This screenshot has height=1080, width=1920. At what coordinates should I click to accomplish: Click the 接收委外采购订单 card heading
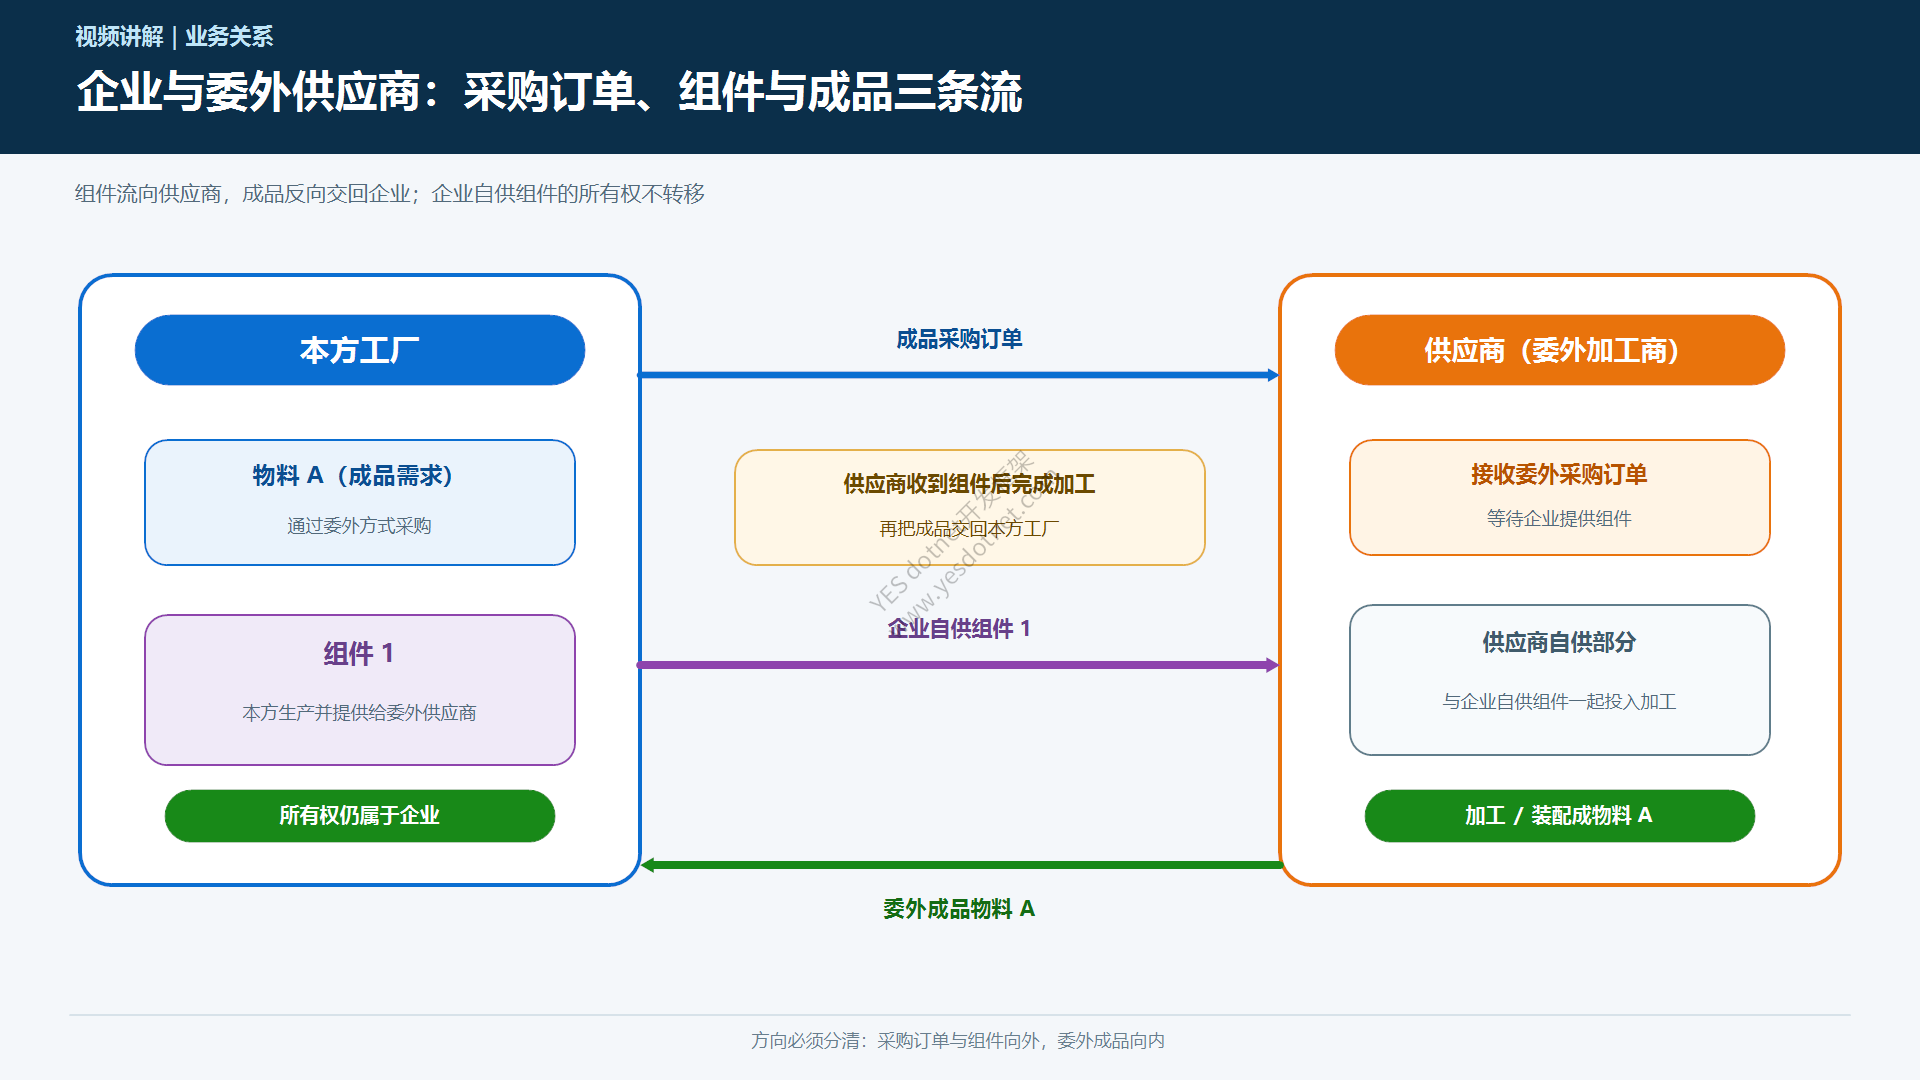[x=1559, y=475]
